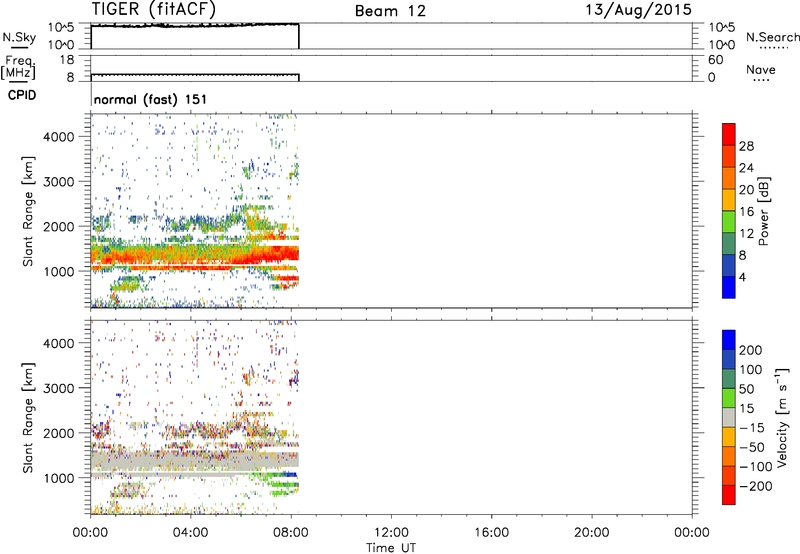This screenshot has height=554, width=800.
Task: Click the "12:00" time tick label
Action: [x=391, y=533]
